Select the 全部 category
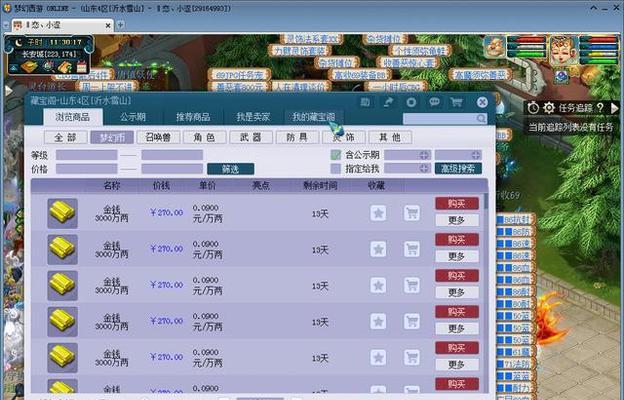Viewport: 624px width, 400px height. click(x=66, y=137)
